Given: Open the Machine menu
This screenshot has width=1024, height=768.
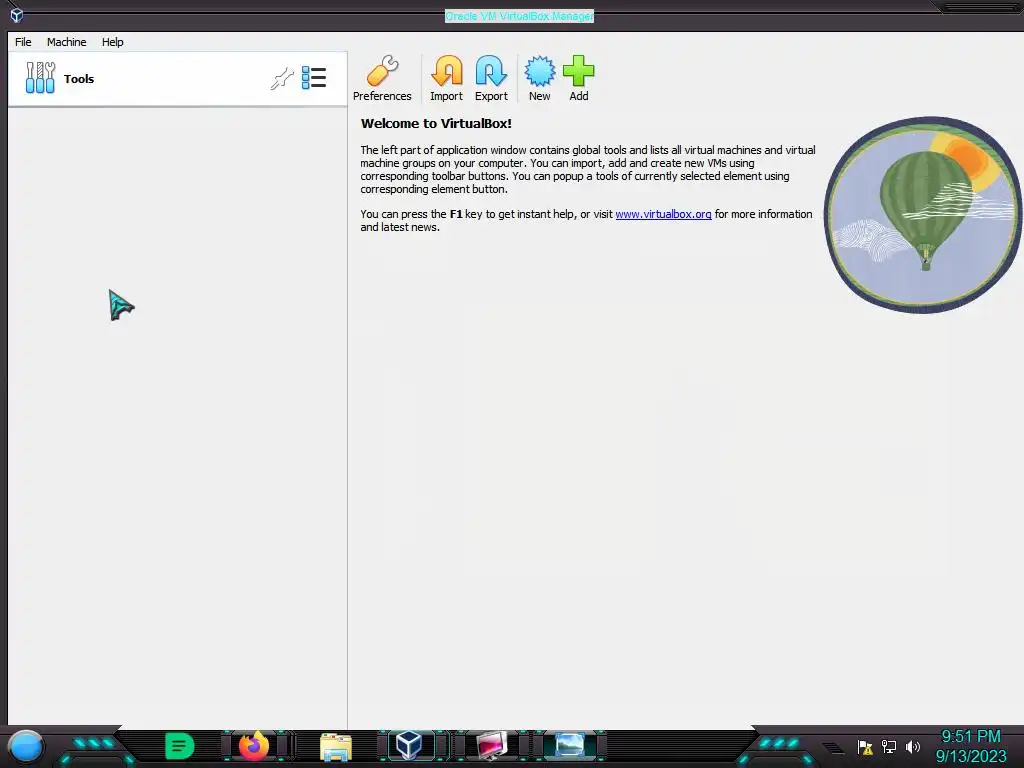Looking at the screenshot, I should pyautogui.click(x=67, y=42).
